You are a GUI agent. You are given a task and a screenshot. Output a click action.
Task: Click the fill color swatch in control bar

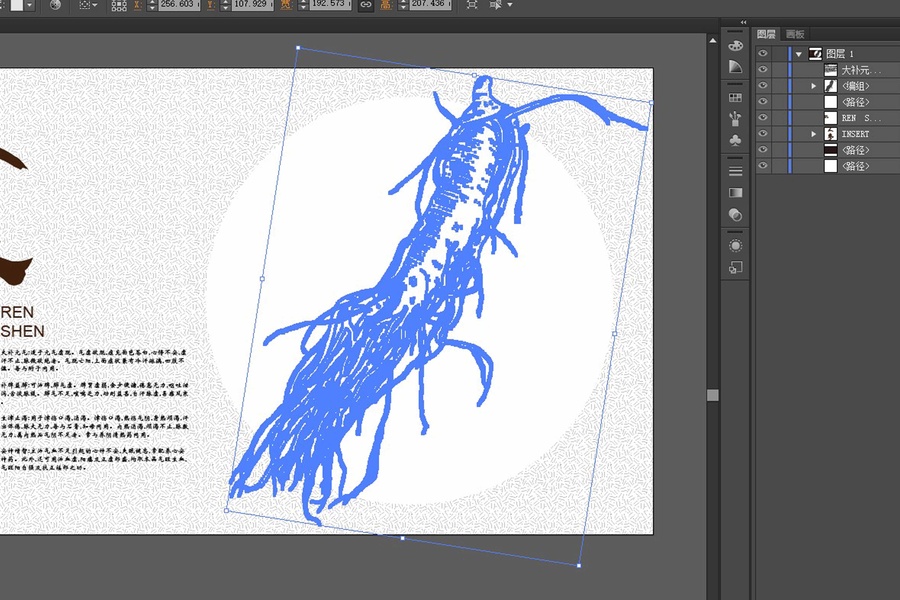(x=17, y=5)
